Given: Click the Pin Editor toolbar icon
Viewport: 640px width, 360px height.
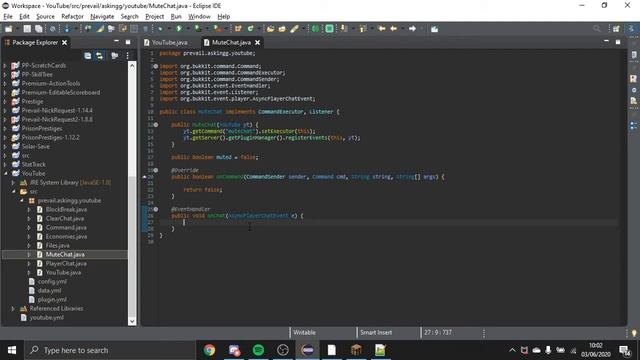Looking at the screenshot, I should pos(434,29).
